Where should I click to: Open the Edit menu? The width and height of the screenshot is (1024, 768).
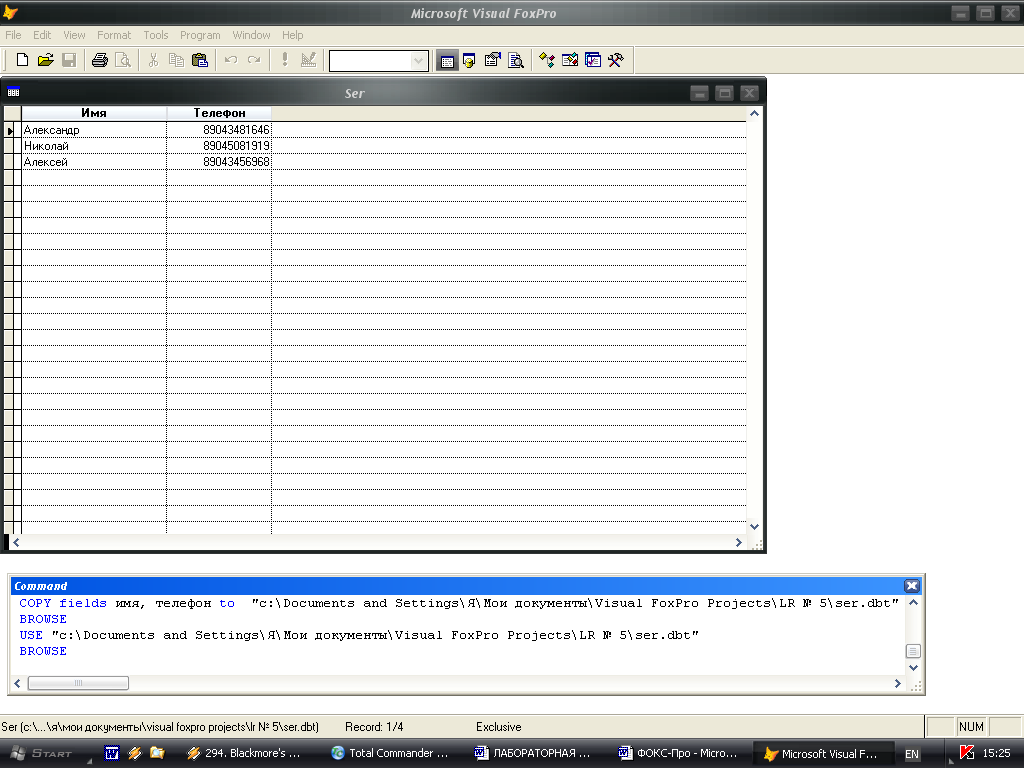[x=42, y=35]
